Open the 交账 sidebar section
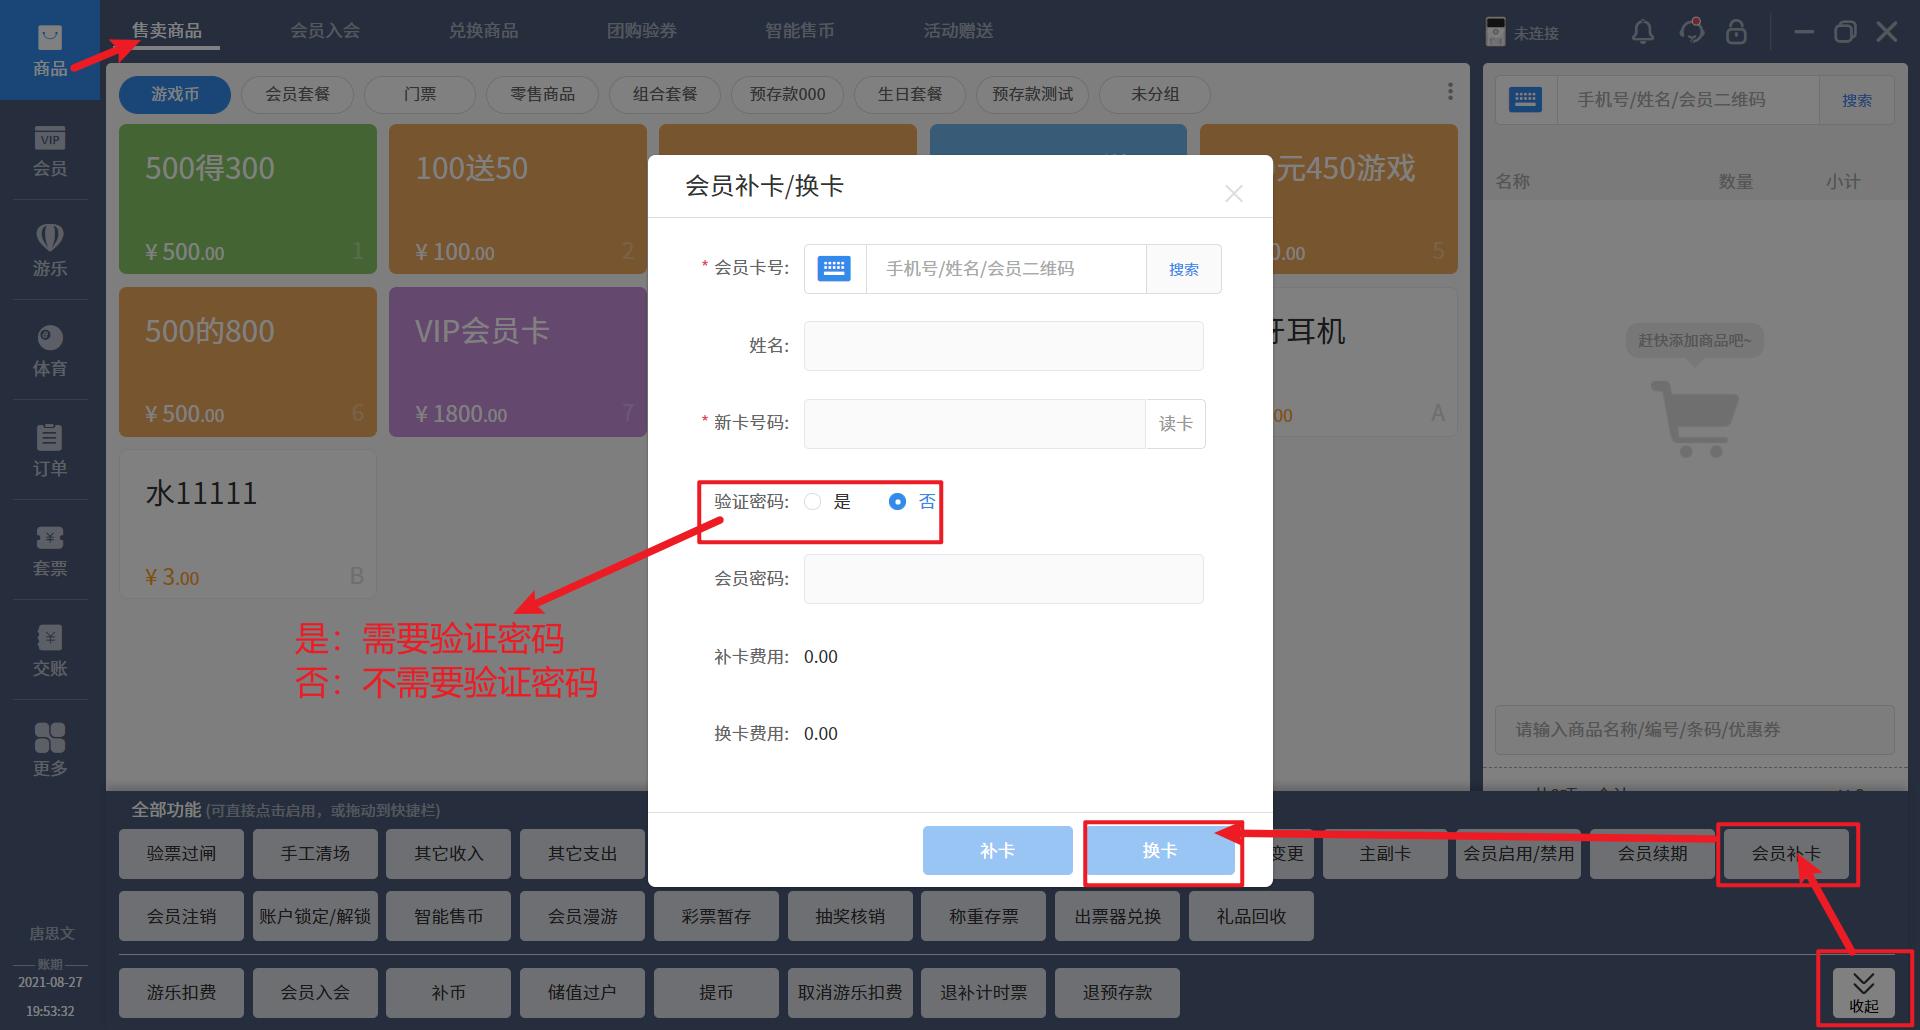This screenshot has width=1920, height=1030. (x=50, y=650)
